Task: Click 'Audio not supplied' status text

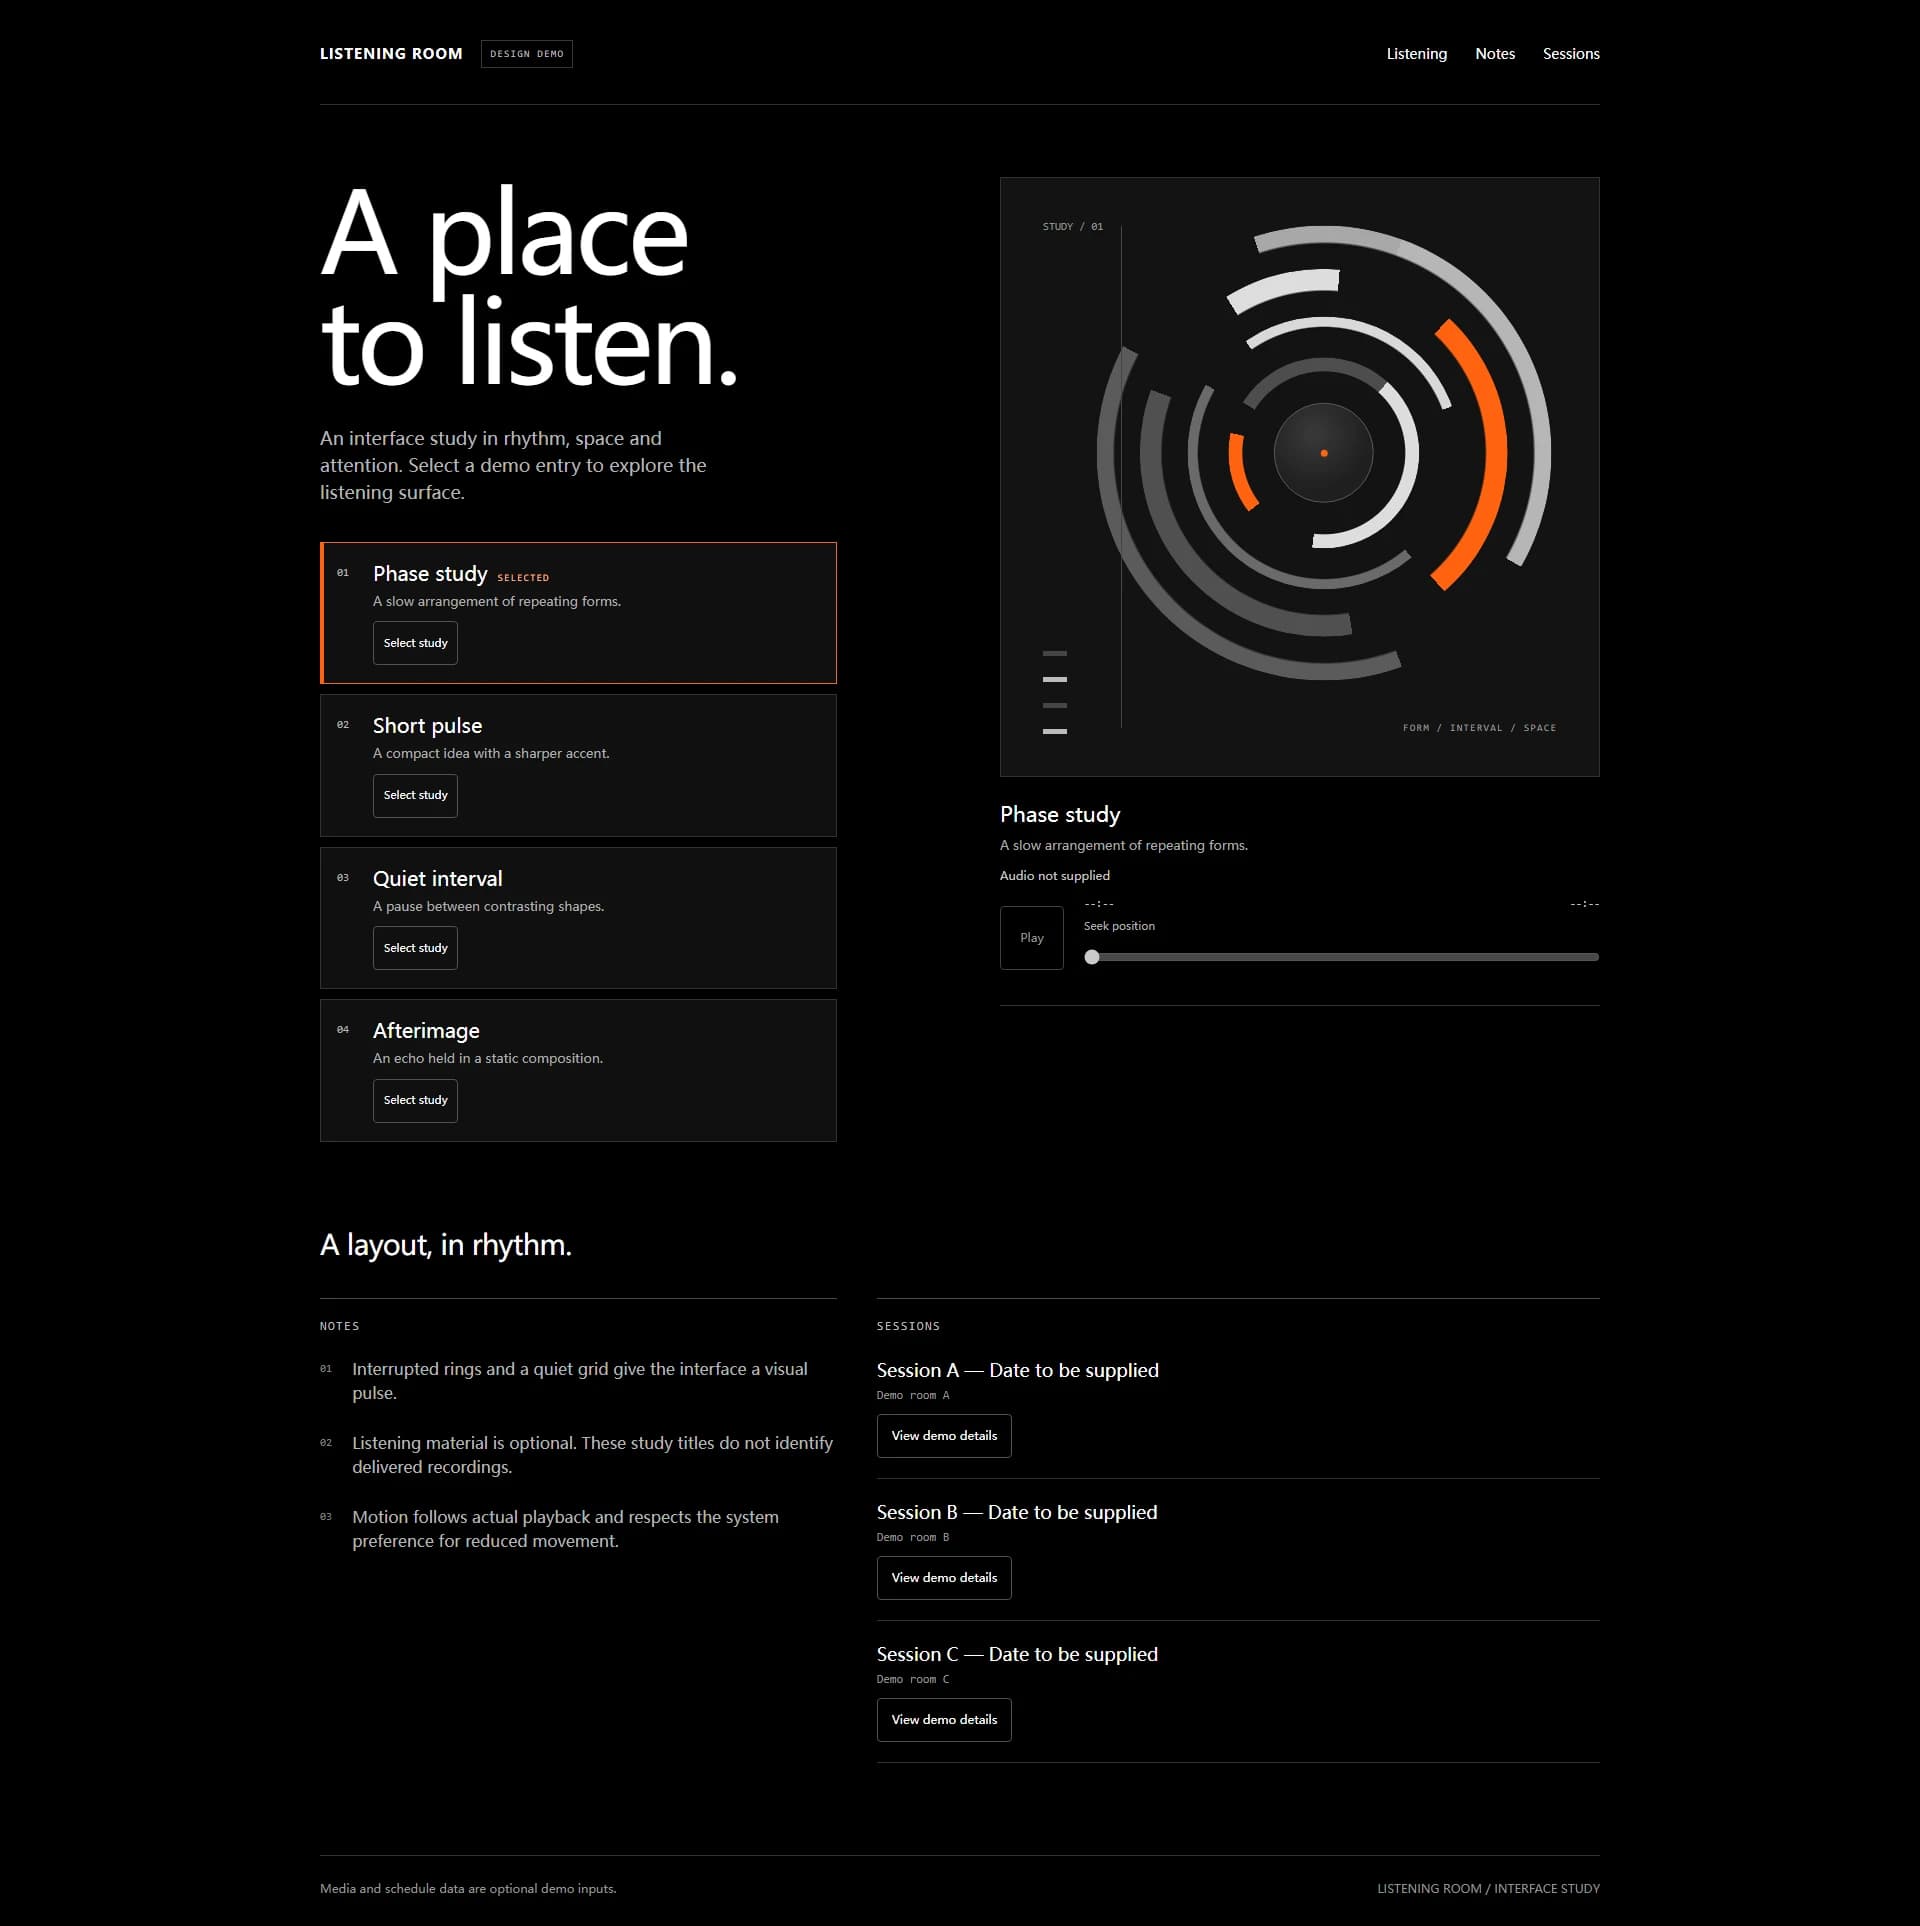Action: tap(1054, 876)
